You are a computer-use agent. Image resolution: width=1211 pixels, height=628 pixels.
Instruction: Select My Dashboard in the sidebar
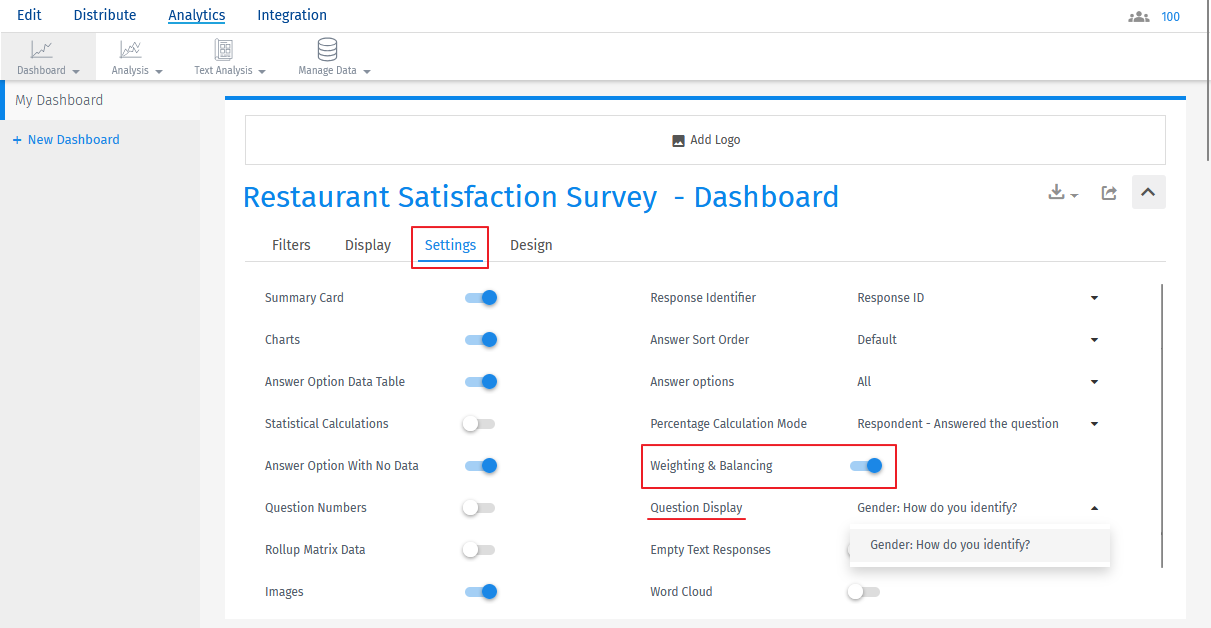(x=100, y=100)
